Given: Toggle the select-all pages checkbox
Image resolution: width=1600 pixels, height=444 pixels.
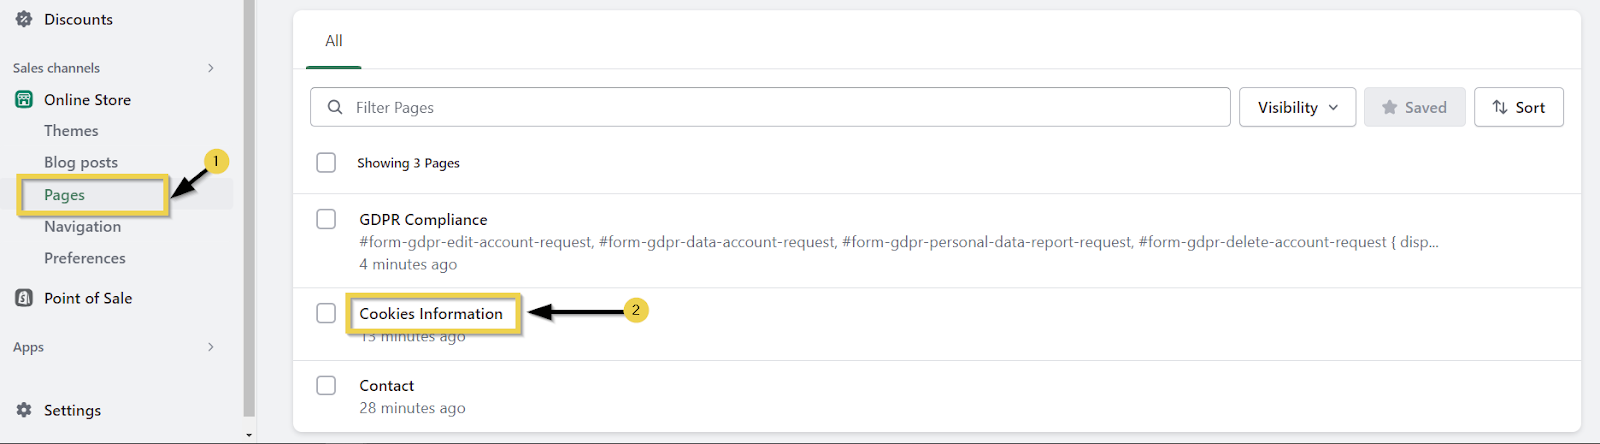Looking at the screenshot, I should [x=326, y=163].
